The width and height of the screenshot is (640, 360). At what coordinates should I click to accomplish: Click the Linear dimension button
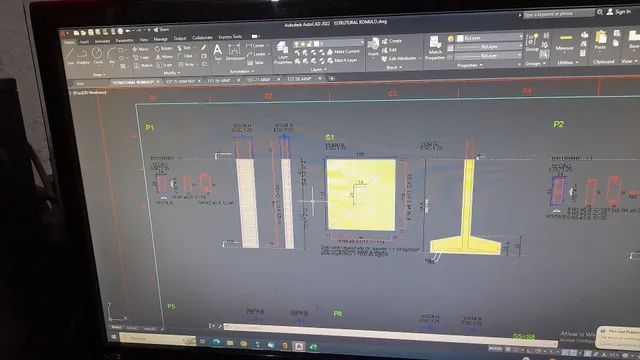point(256,45)
